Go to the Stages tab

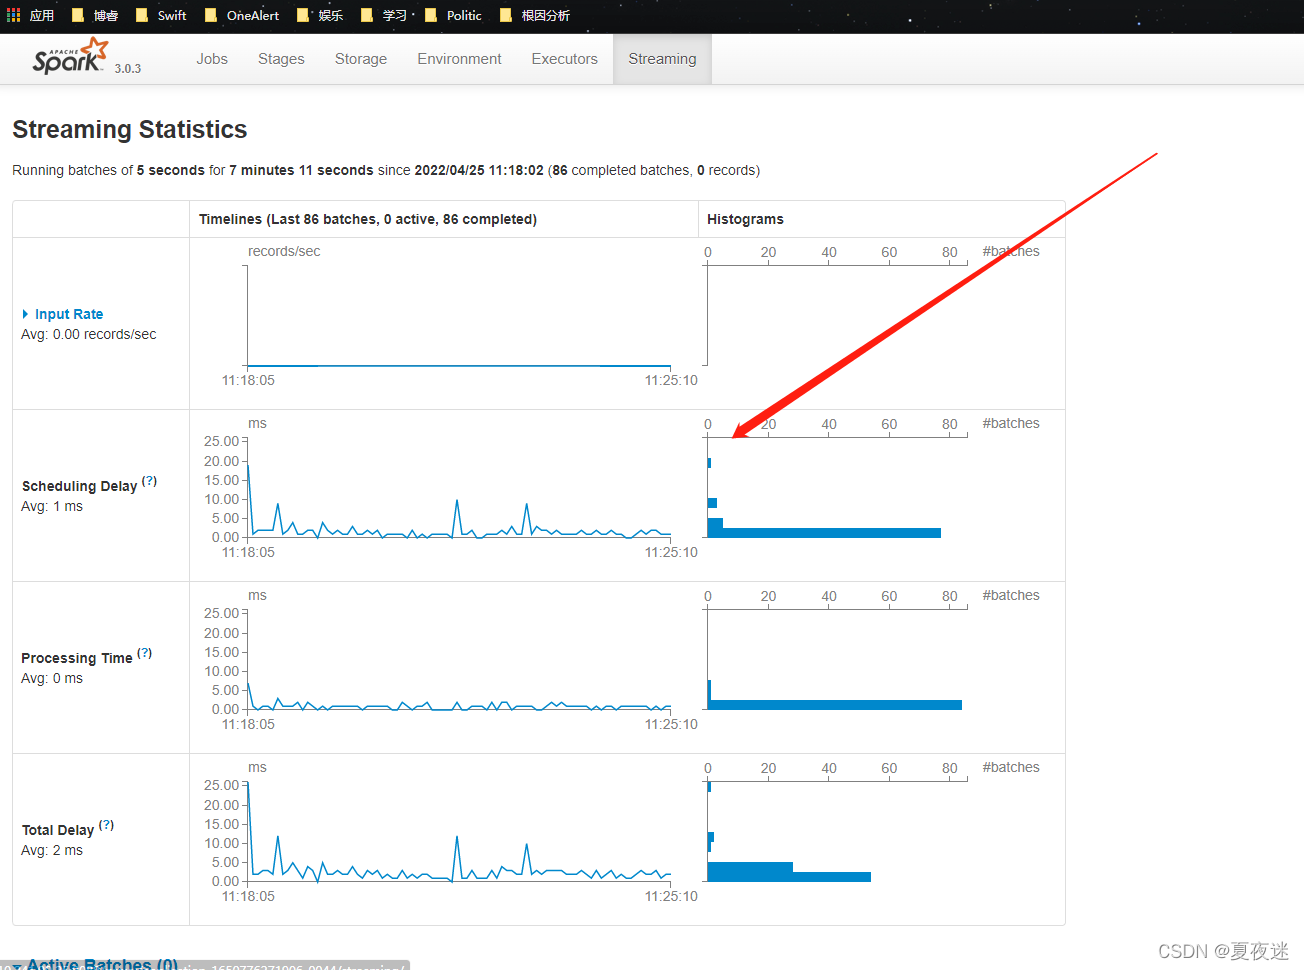pos(281,59)
